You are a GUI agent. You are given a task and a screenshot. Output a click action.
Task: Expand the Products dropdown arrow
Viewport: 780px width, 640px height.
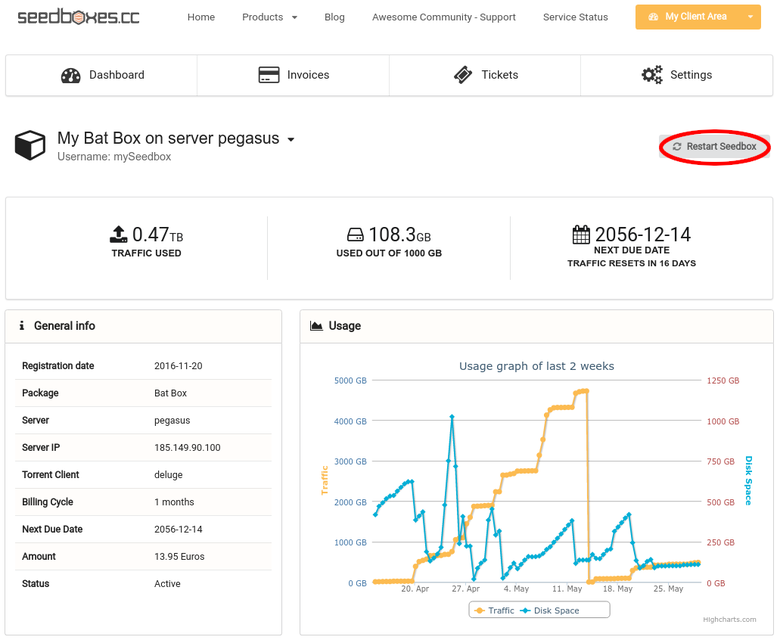294,17
